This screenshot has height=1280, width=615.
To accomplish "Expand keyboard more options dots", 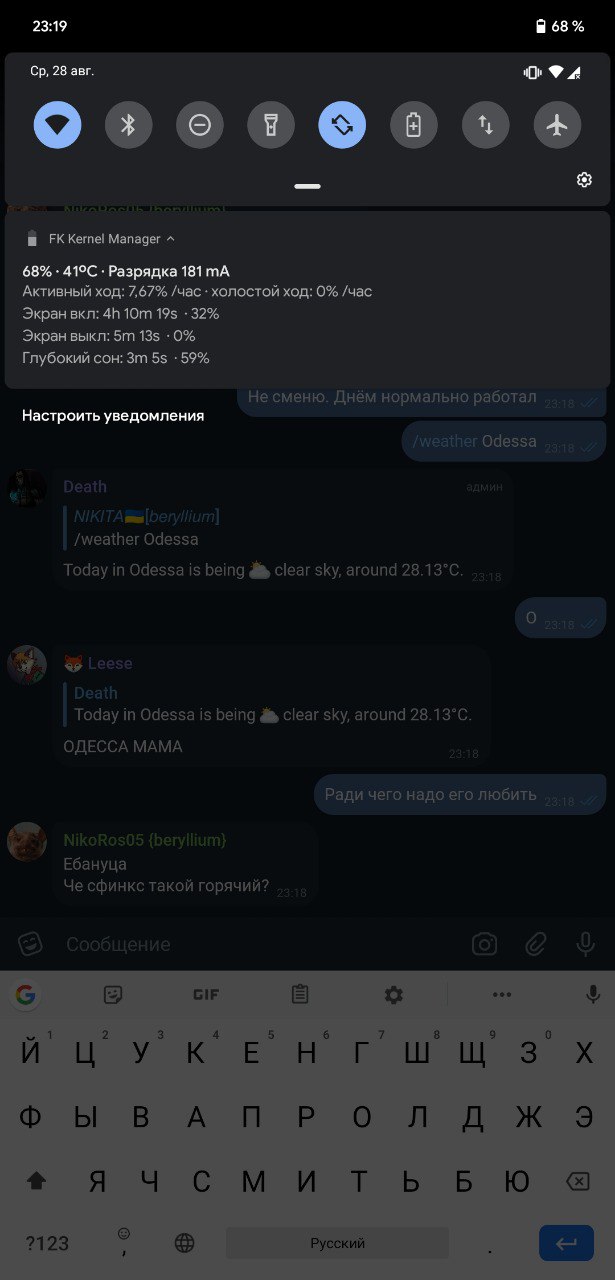I will (502, 994).
